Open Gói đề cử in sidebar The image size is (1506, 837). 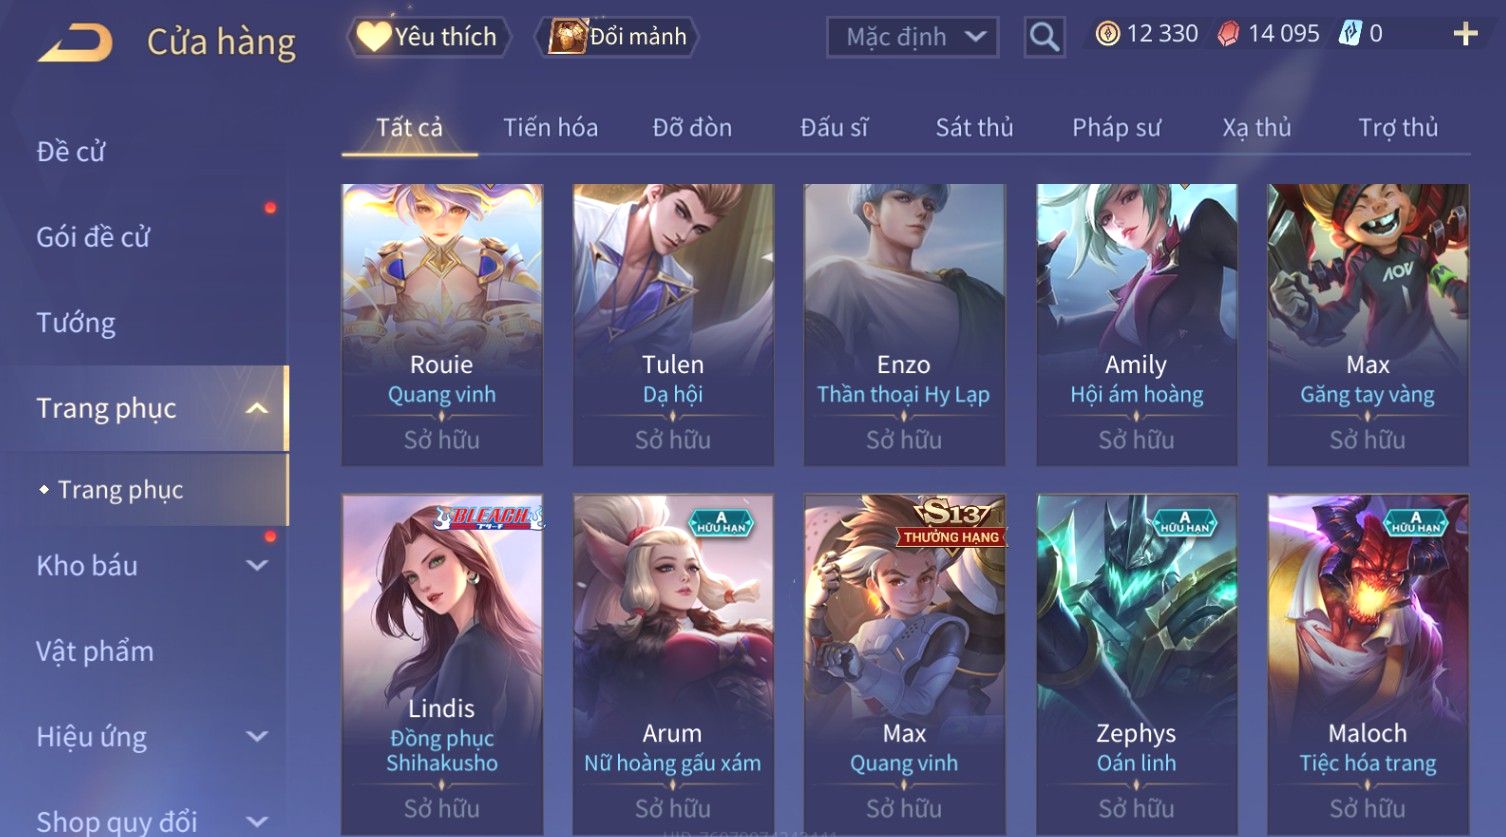point(93,237)
